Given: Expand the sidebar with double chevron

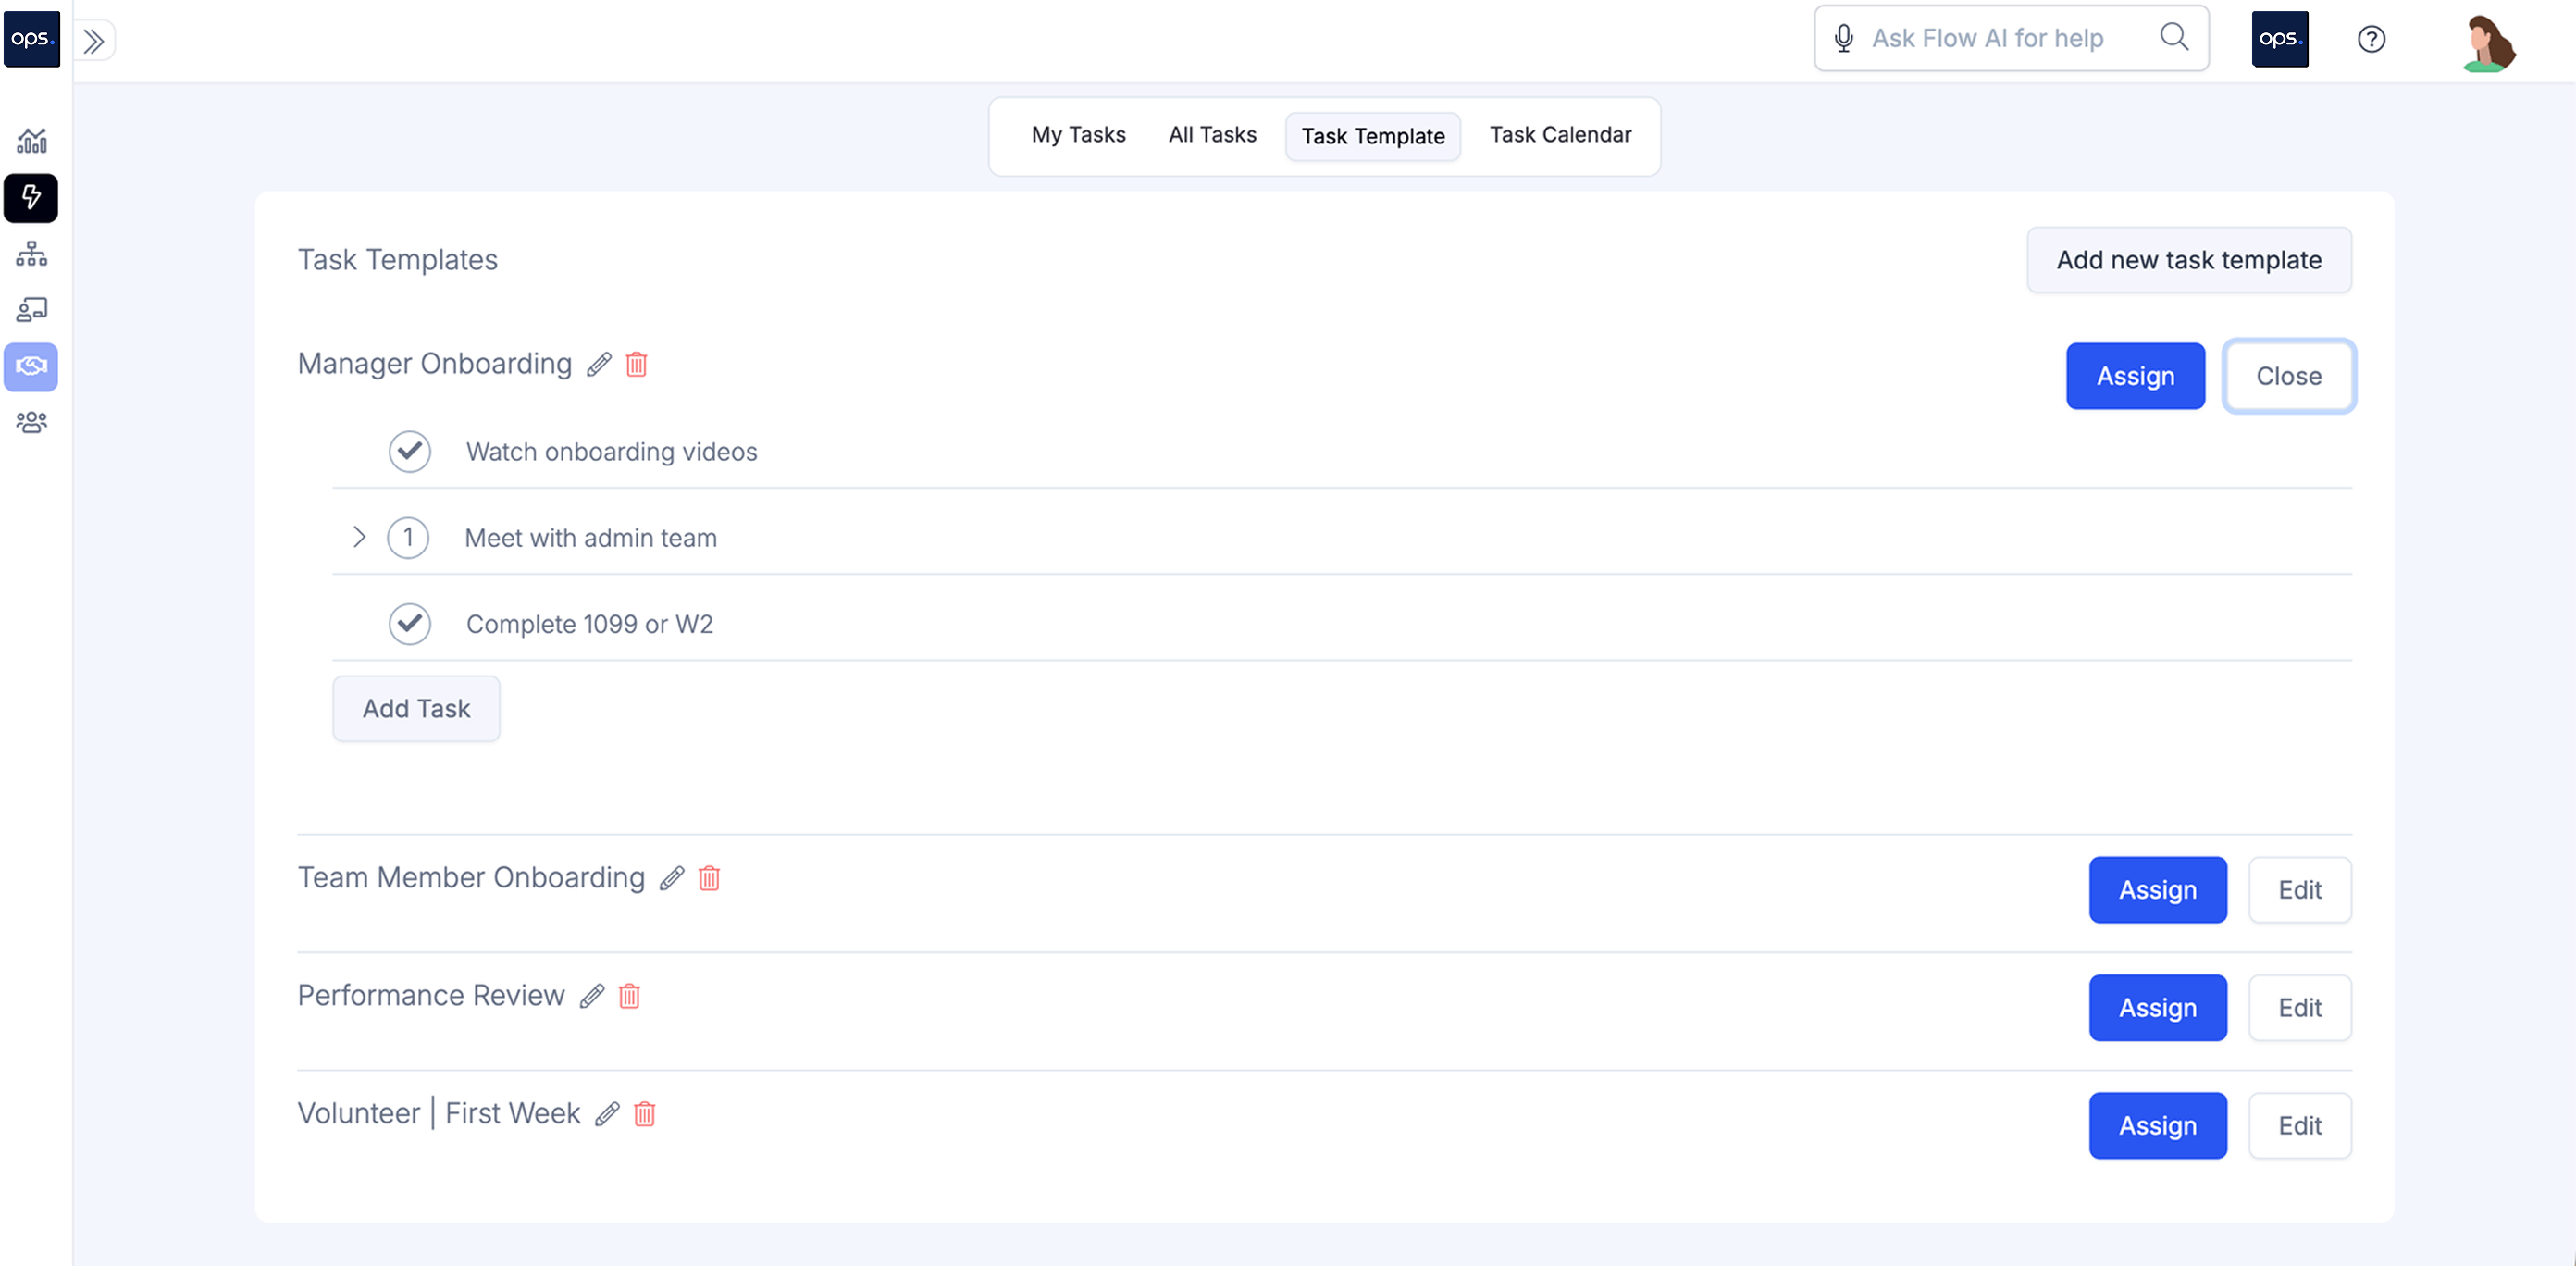Looking at the screenshot, I should click(94, 41).
